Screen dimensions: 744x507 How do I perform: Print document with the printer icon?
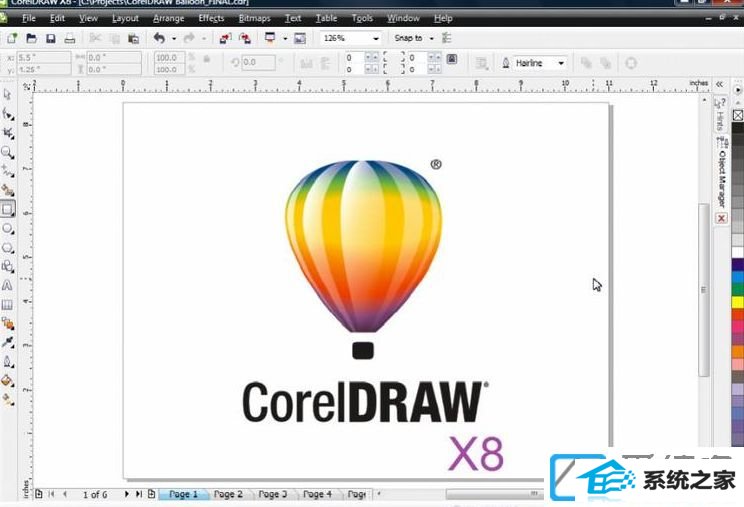70,38
